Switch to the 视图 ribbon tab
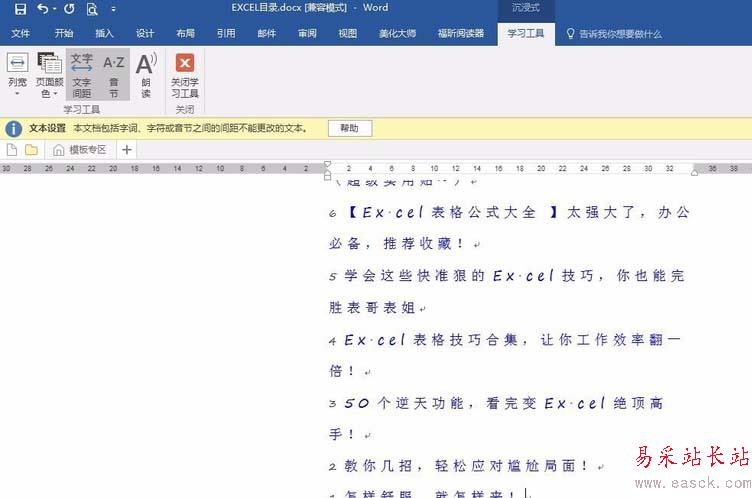This screenshot has width=752, height=498. coord(348,33)
